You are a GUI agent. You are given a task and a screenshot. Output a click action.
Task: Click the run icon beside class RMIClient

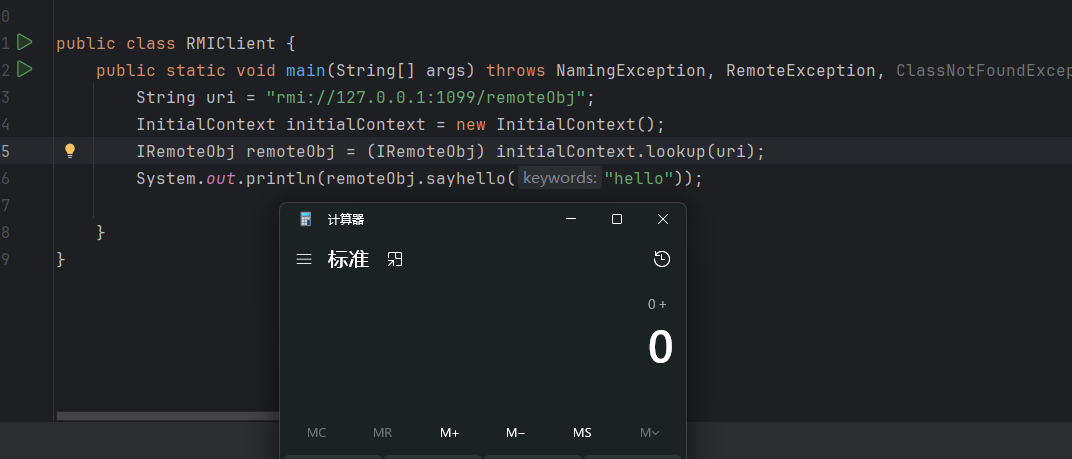[25, 43]
